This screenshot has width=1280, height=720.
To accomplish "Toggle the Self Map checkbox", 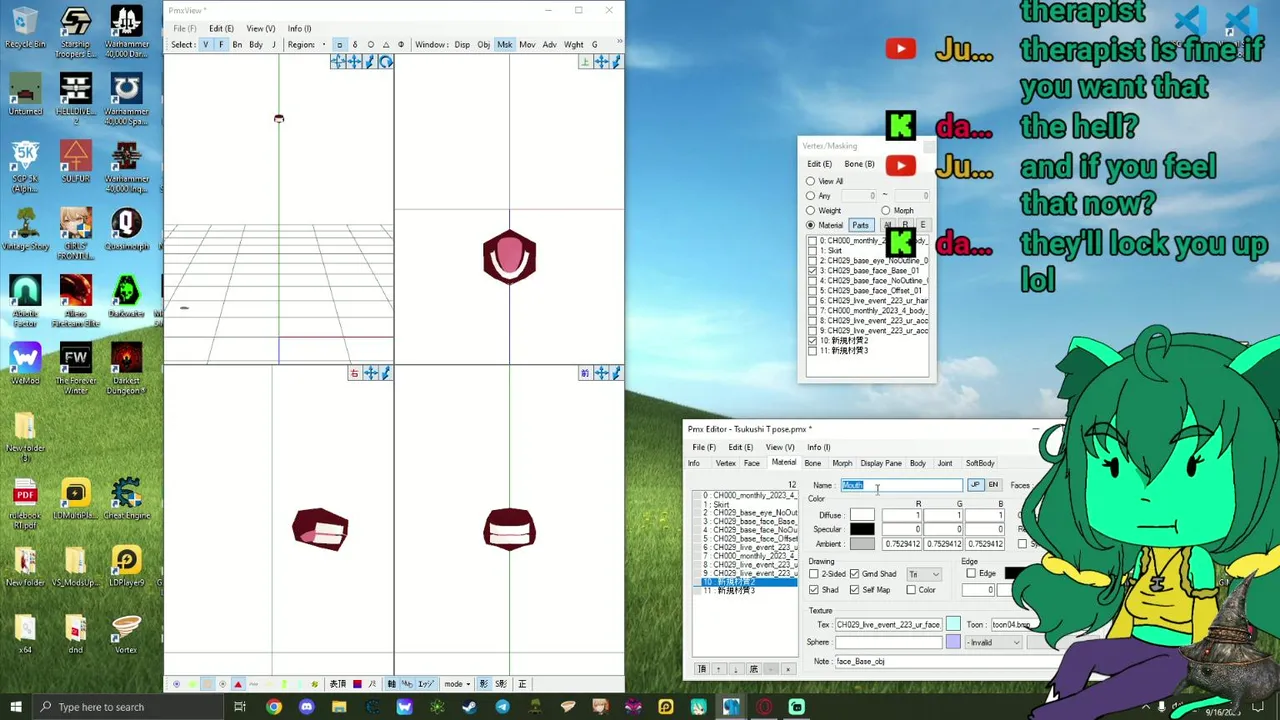I will 854,590.
